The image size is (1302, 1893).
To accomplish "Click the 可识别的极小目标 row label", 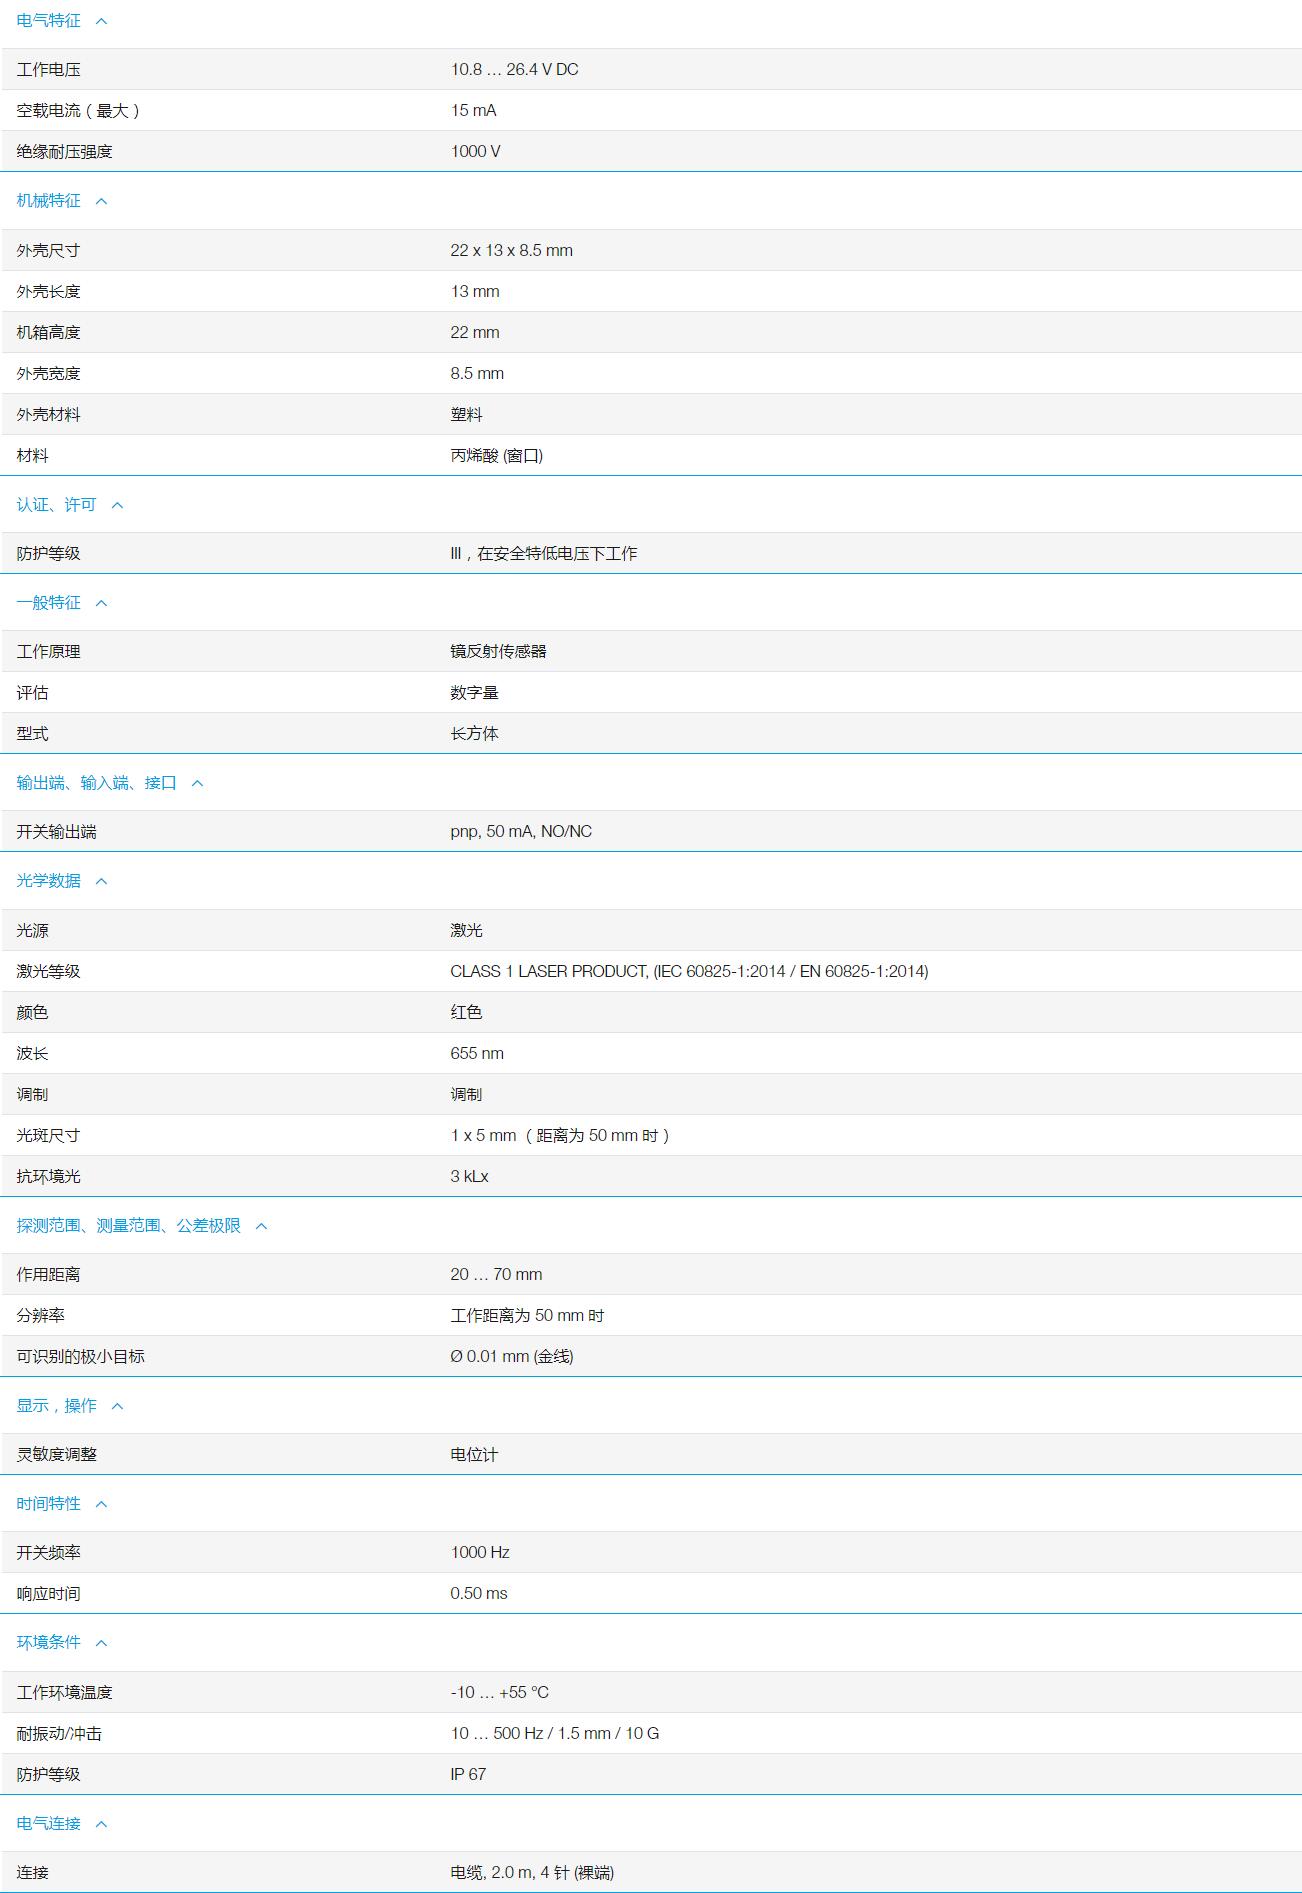I will pyautogui.click(x=80, y=1357).
